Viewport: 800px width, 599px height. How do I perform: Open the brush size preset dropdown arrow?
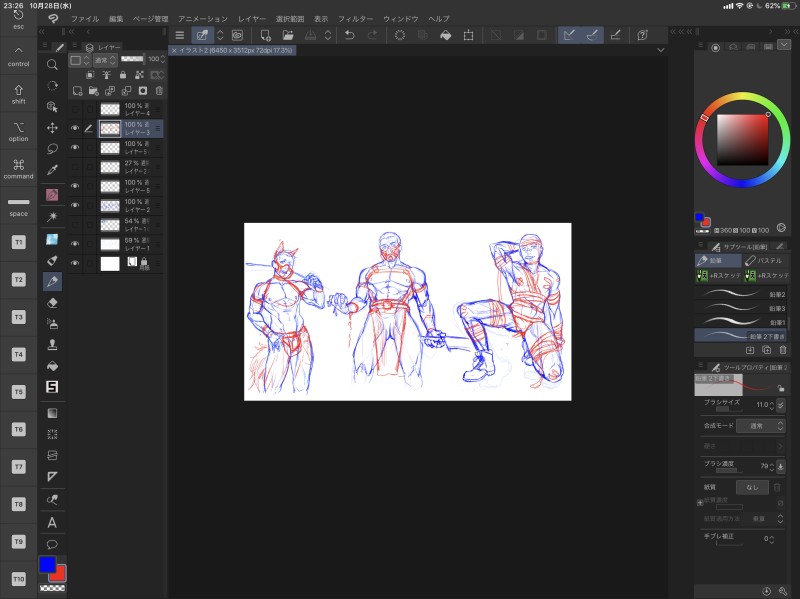click(x=779, y=405)
